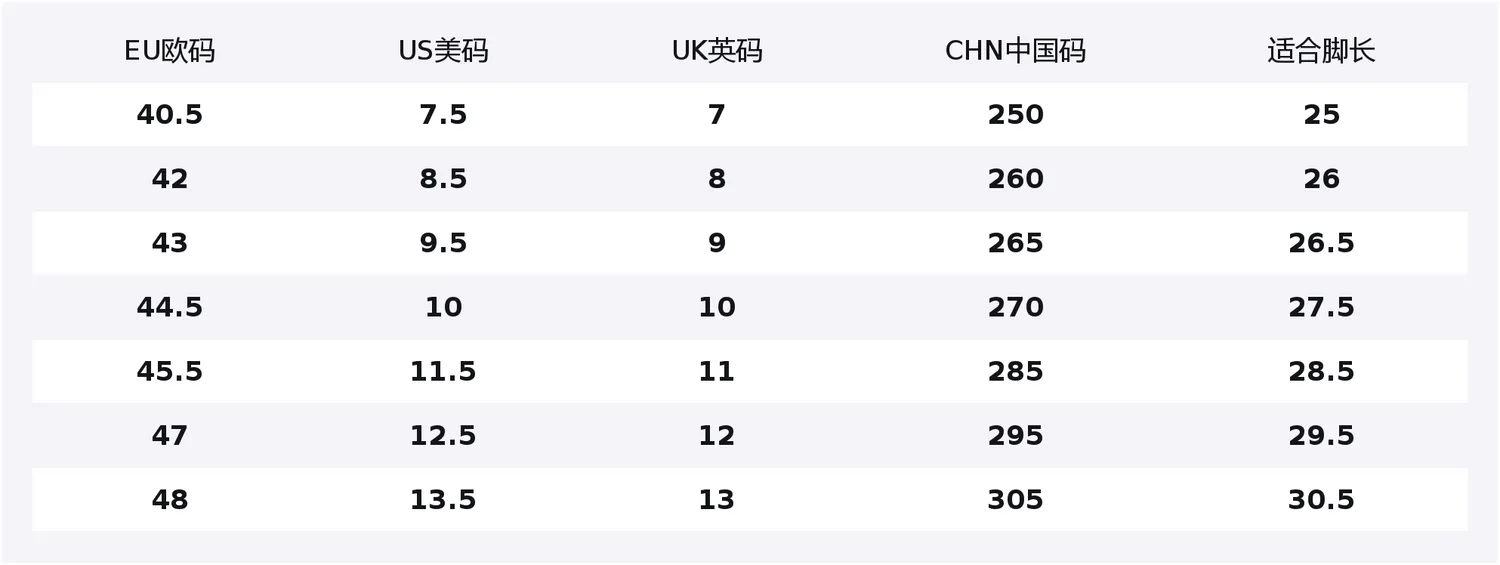Click the 适合脚长 column header
The width and height of the screenshot is (1500, 565).
[x=1321, y=51]
